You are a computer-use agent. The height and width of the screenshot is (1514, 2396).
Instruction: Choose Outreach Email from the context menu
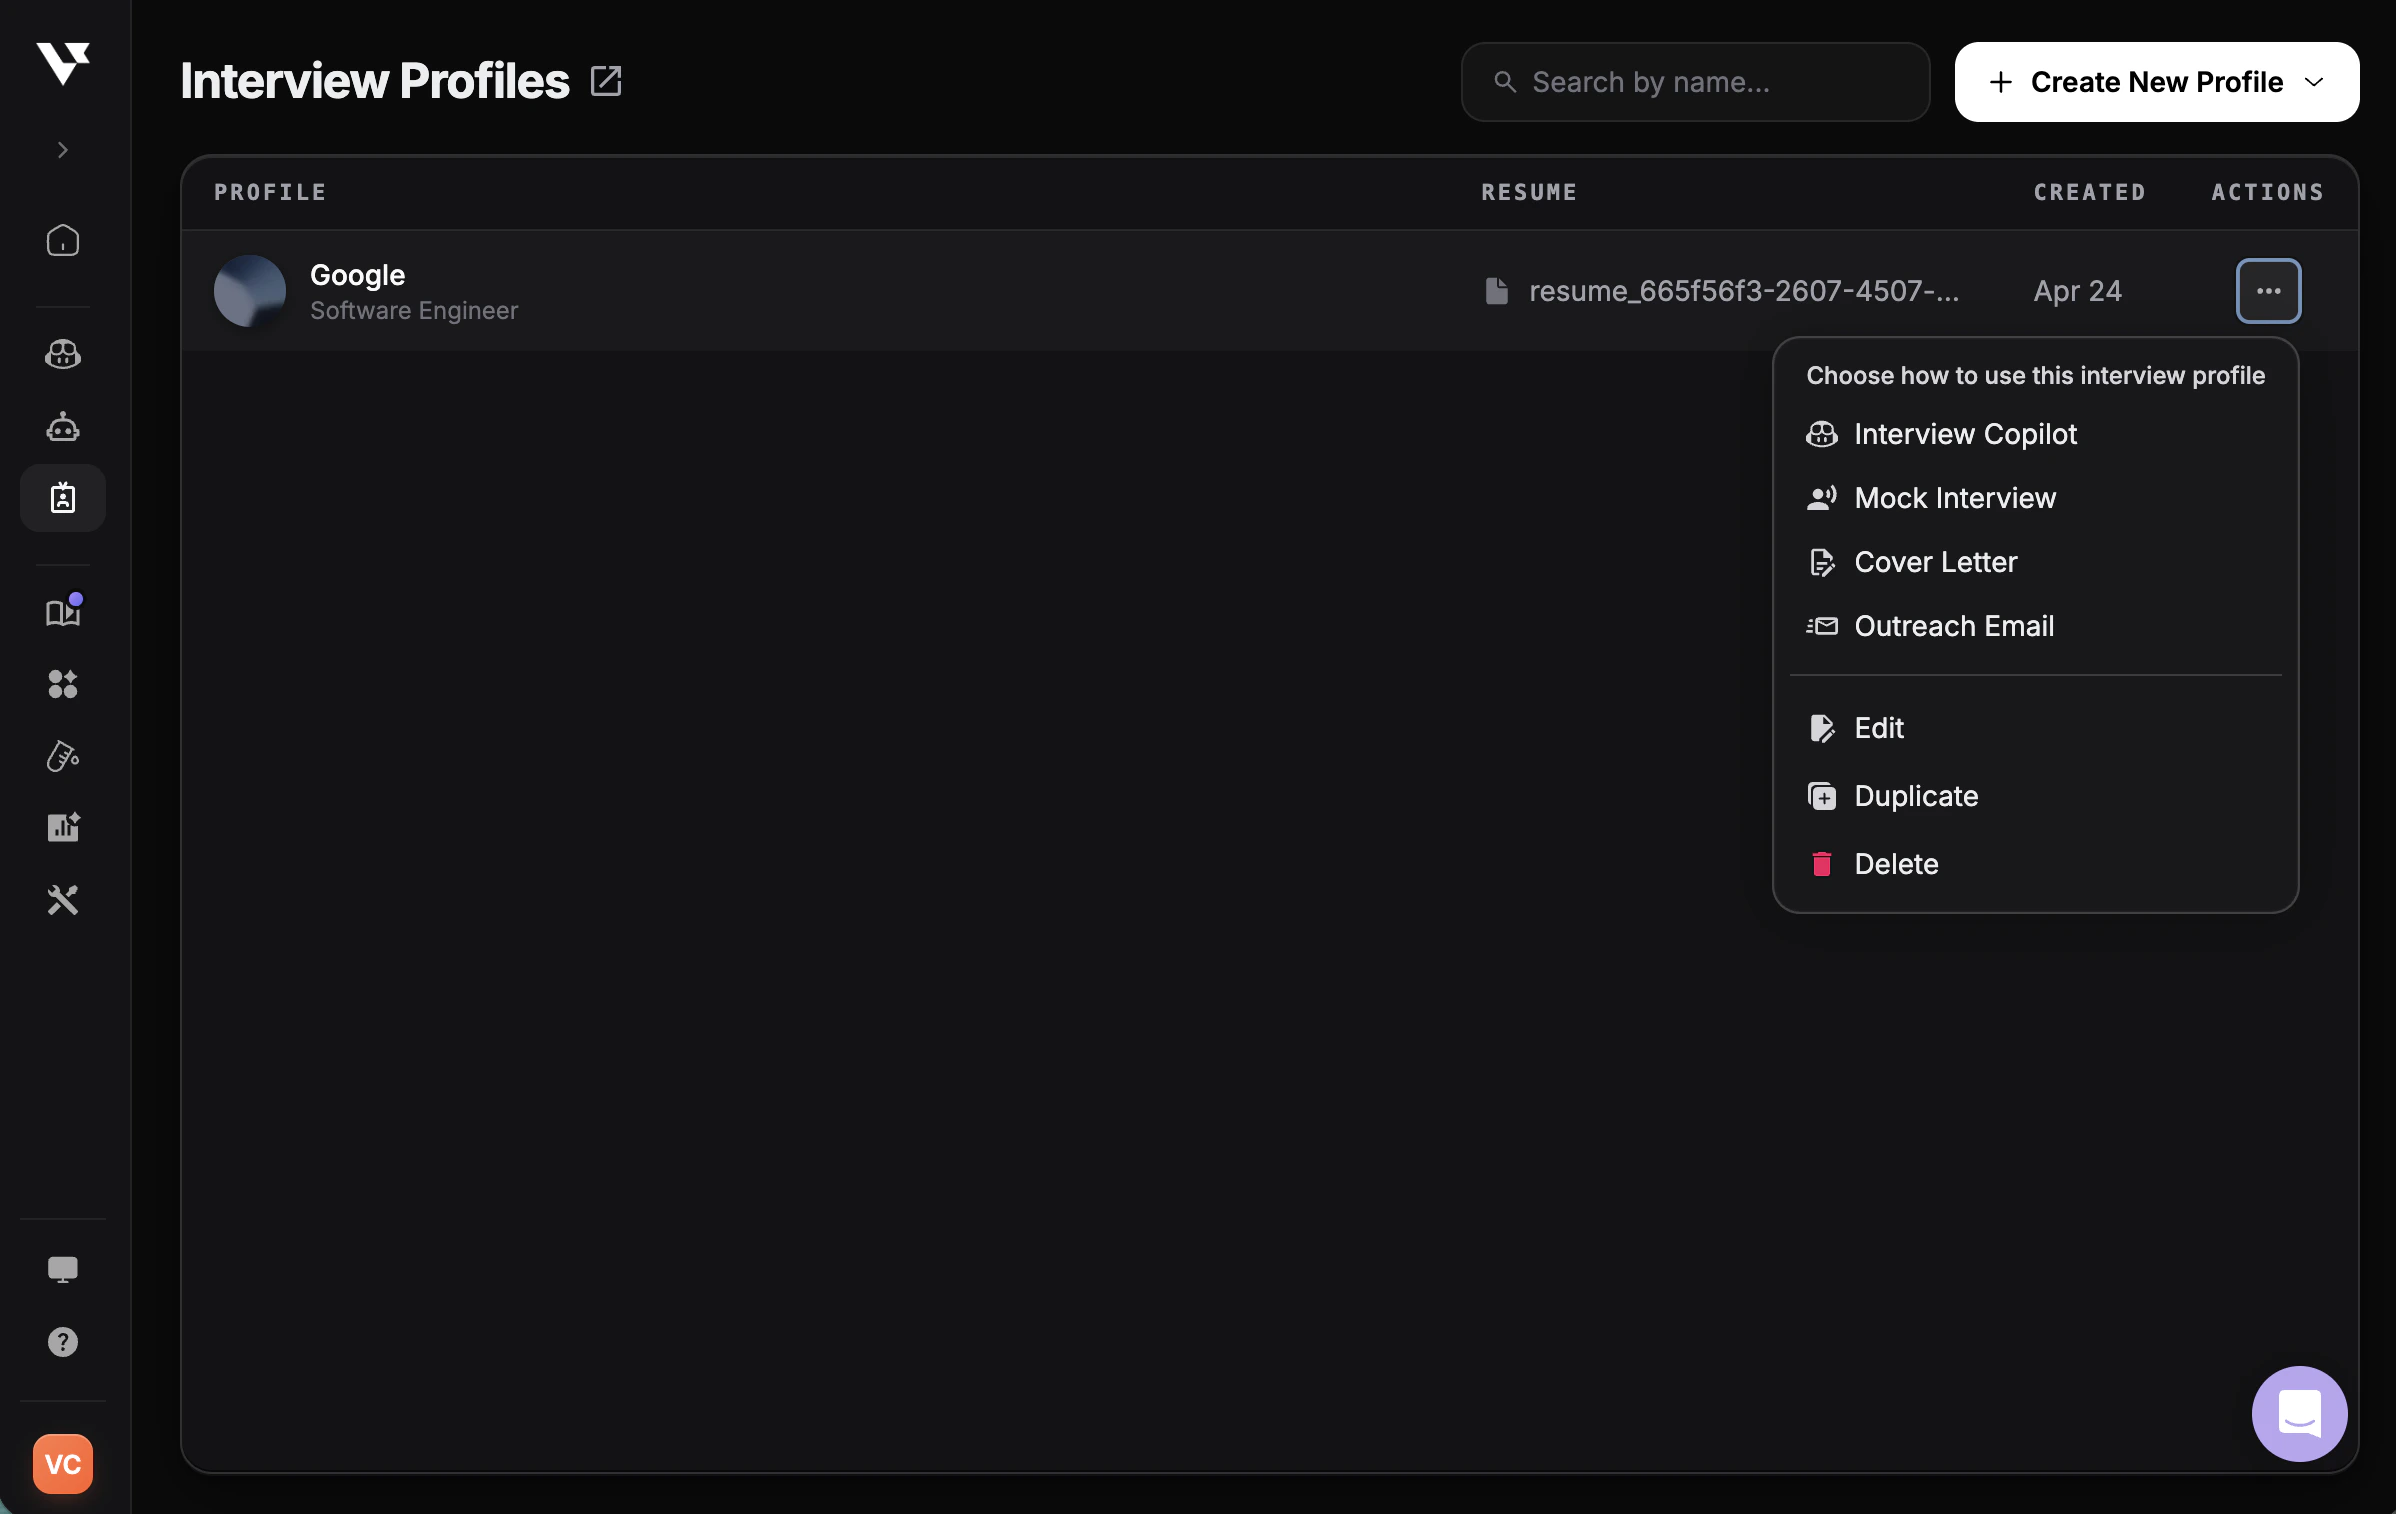pos(1954,626)
